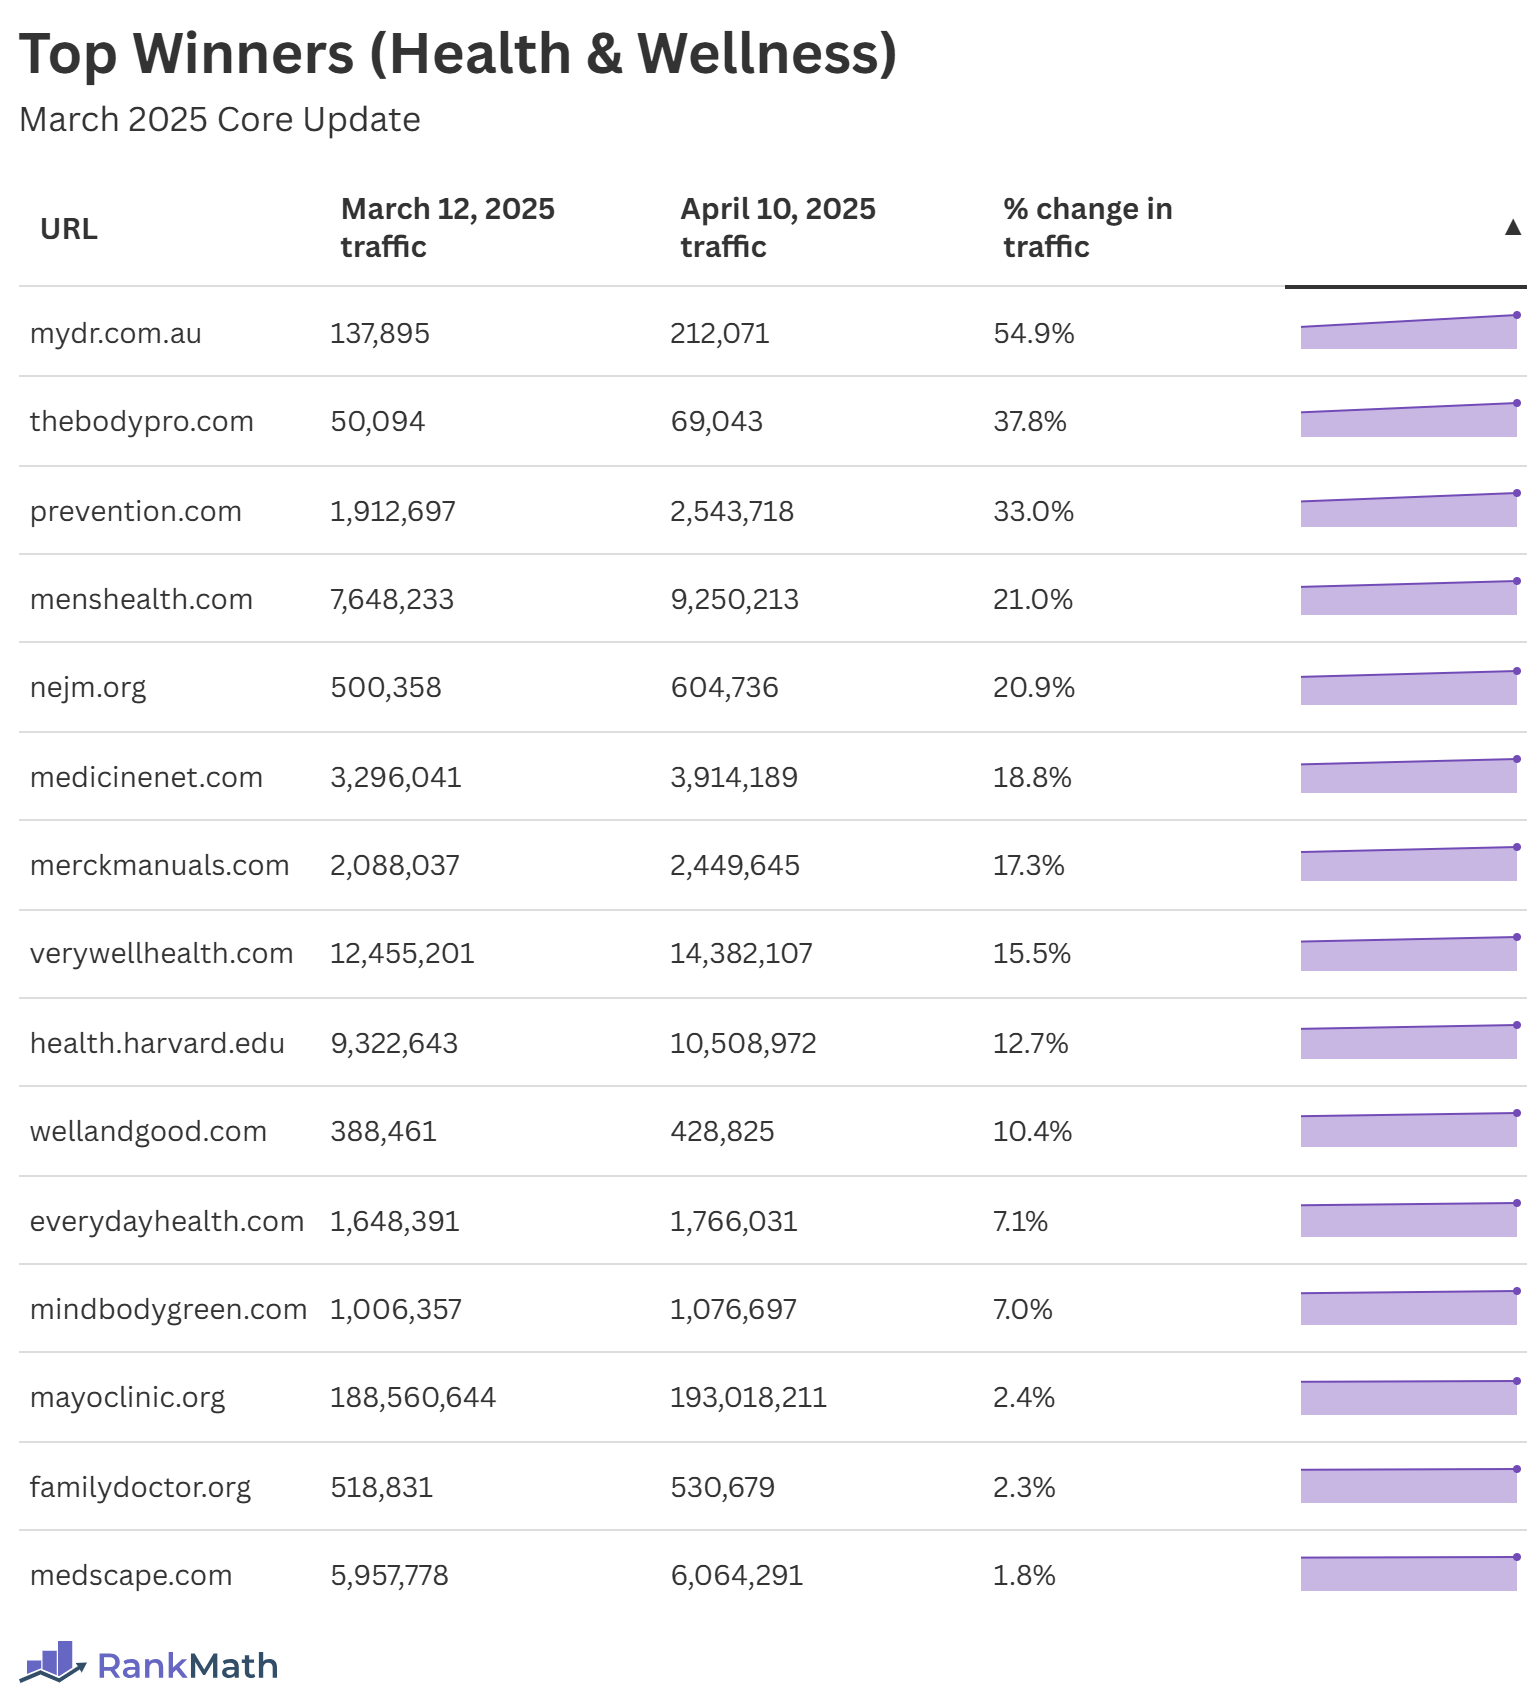Click the mayoclinic.org trend sparkline

click(1410, 1397)
